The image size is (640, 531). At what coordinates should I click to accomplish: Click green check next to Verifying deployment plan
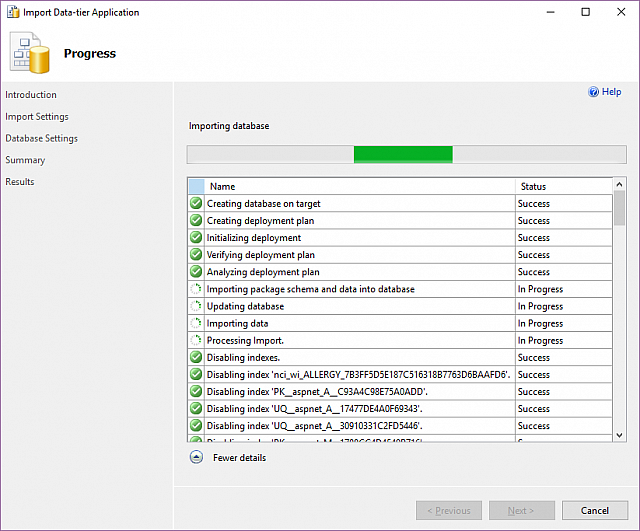click(x=196, y=255)
